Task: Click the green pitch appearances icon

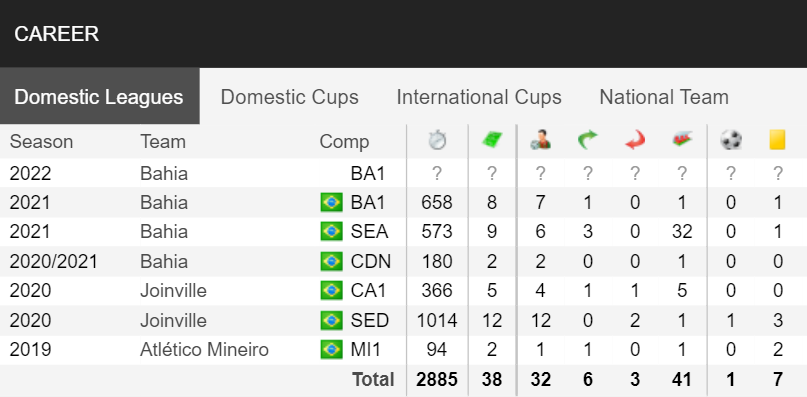Action: (492, 141)
